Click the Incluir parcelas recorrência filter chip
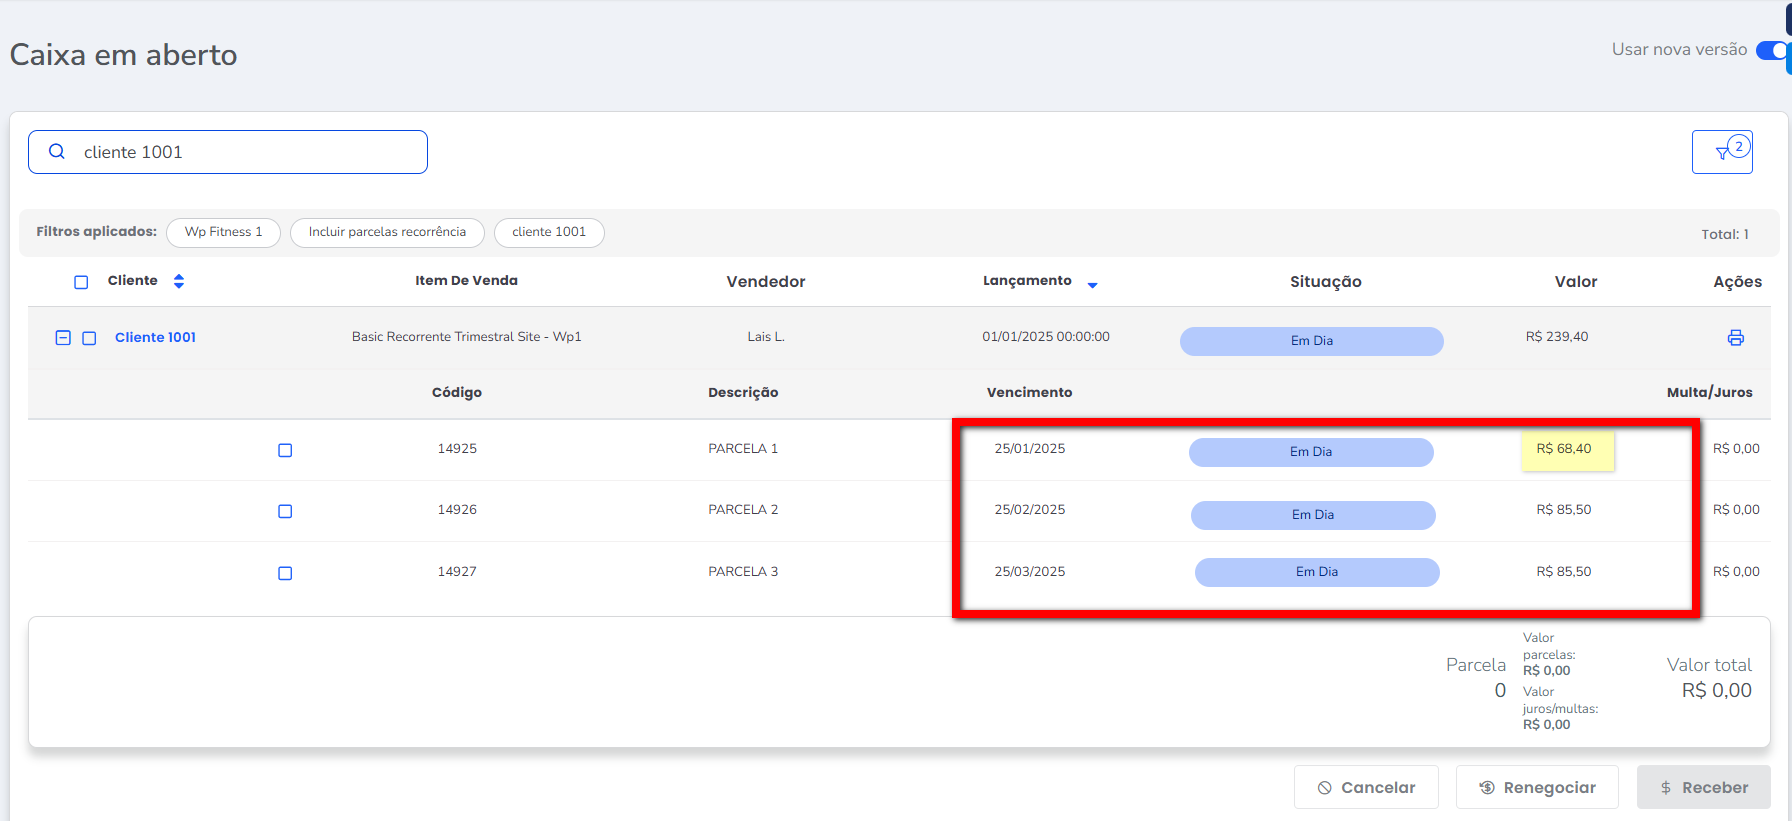This screenshot has width=1792, height=821. coord(387,232)
